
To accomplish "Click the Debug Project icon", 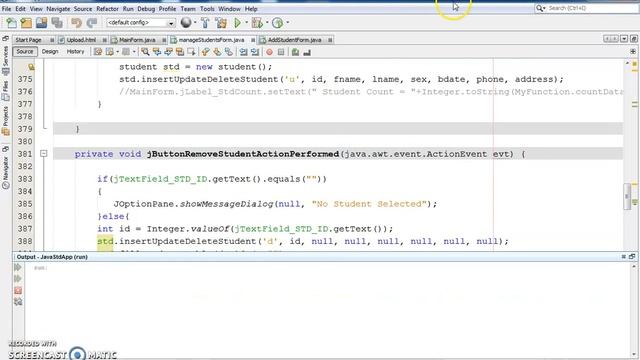I will (x=257, y=23).
